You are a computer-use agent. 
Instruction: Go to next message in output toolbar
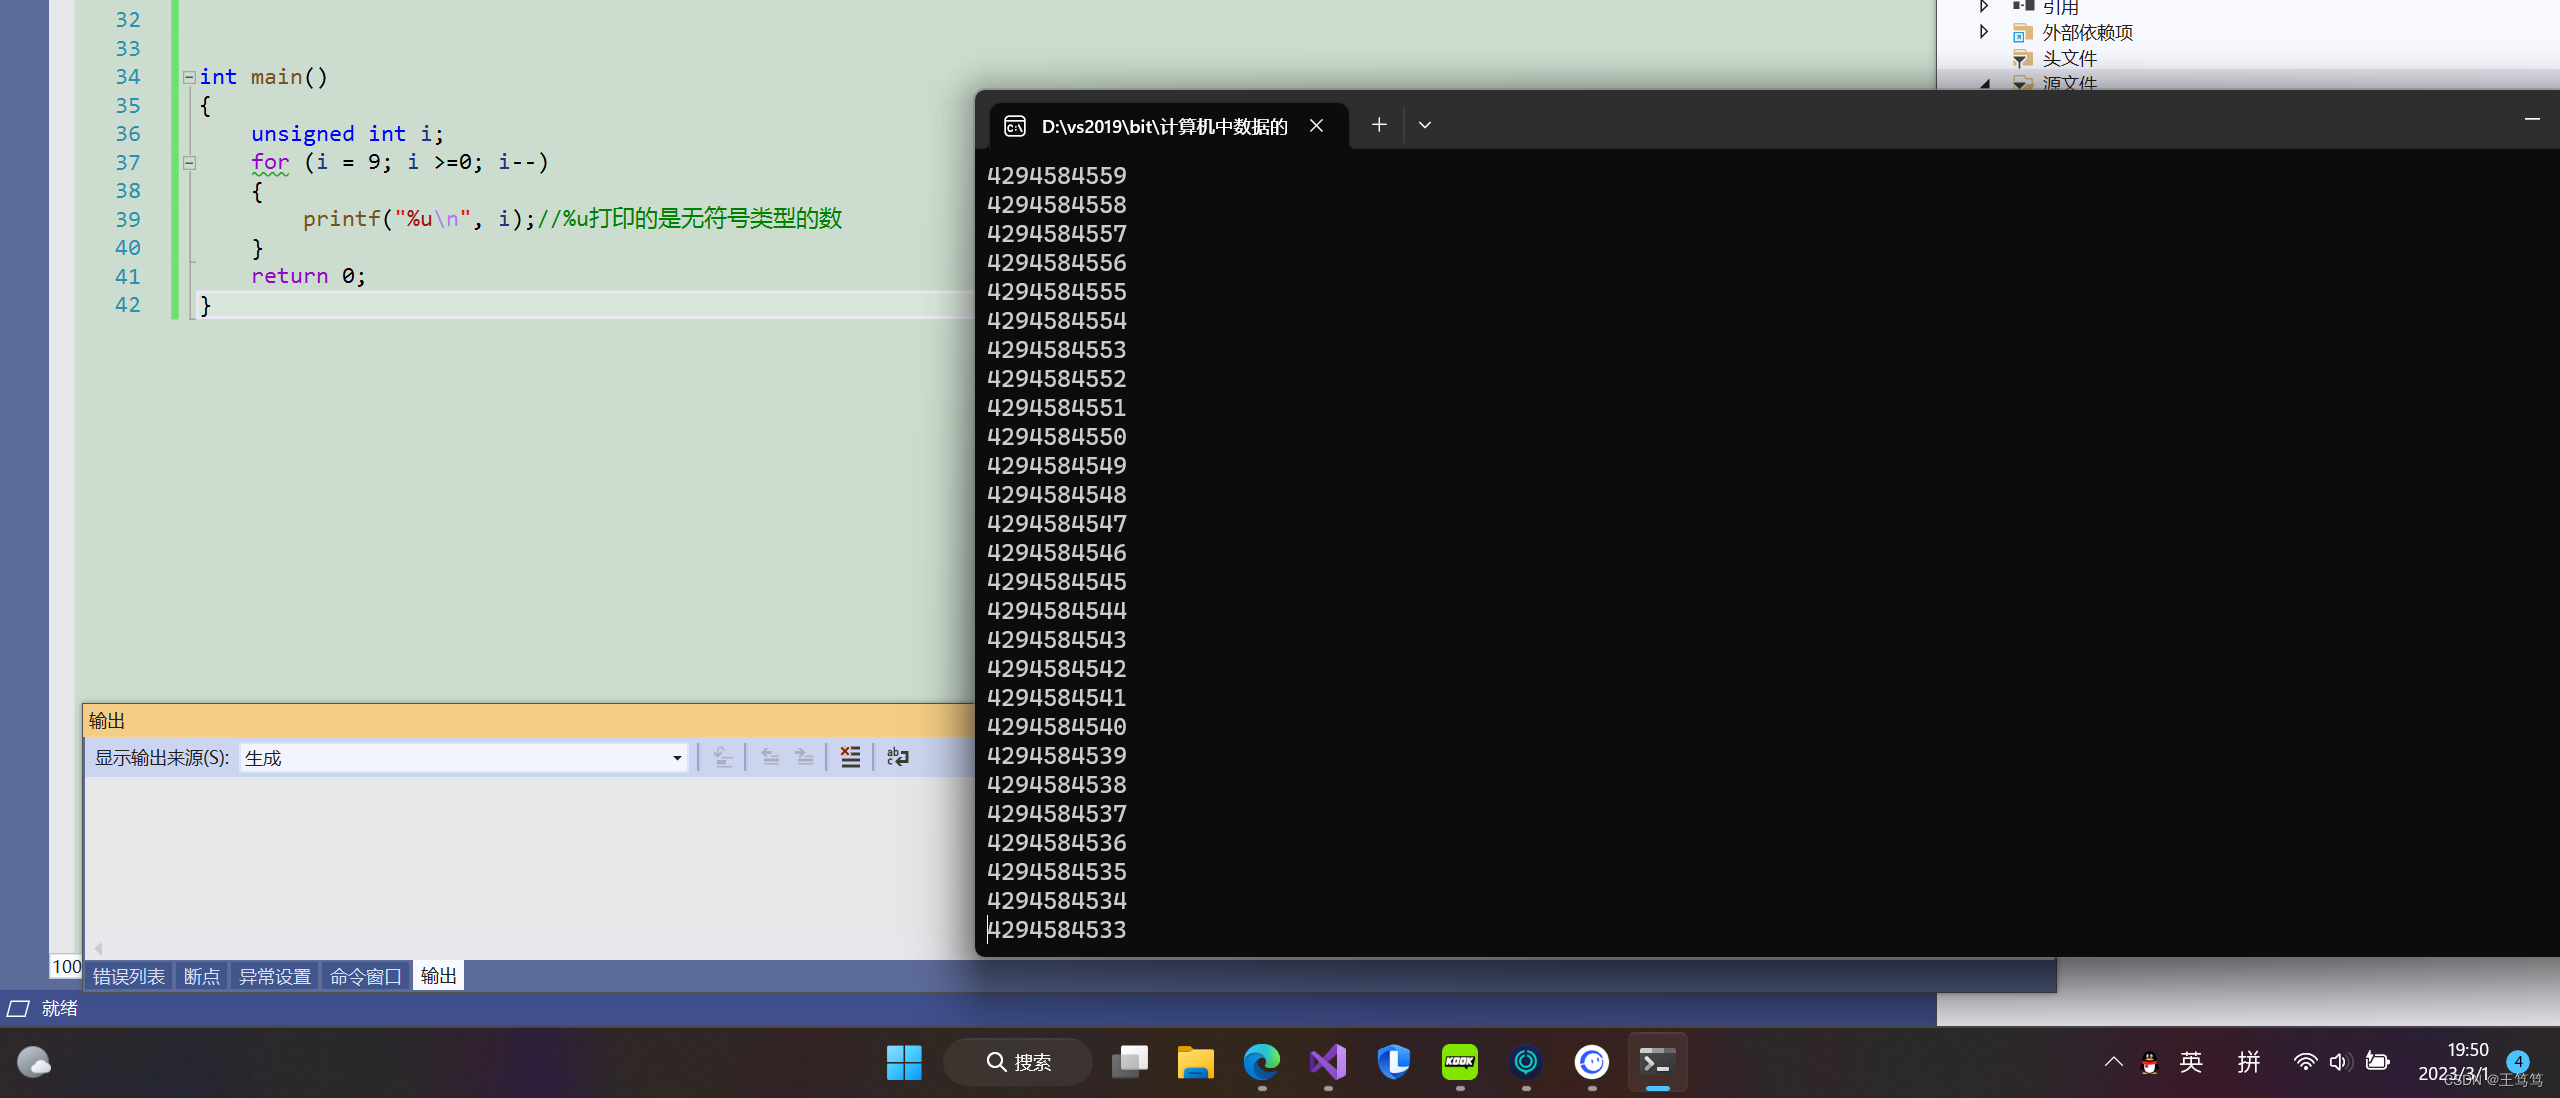pyautogui.click(x=804, y=757)
